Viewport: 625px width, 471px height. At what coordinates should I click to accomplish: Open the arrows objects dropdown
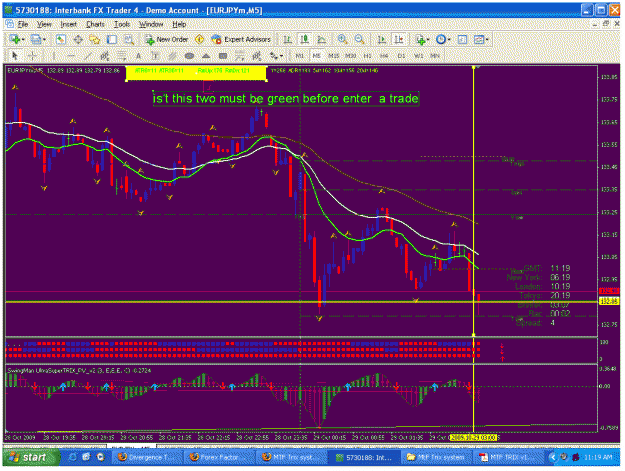(276, 56)
